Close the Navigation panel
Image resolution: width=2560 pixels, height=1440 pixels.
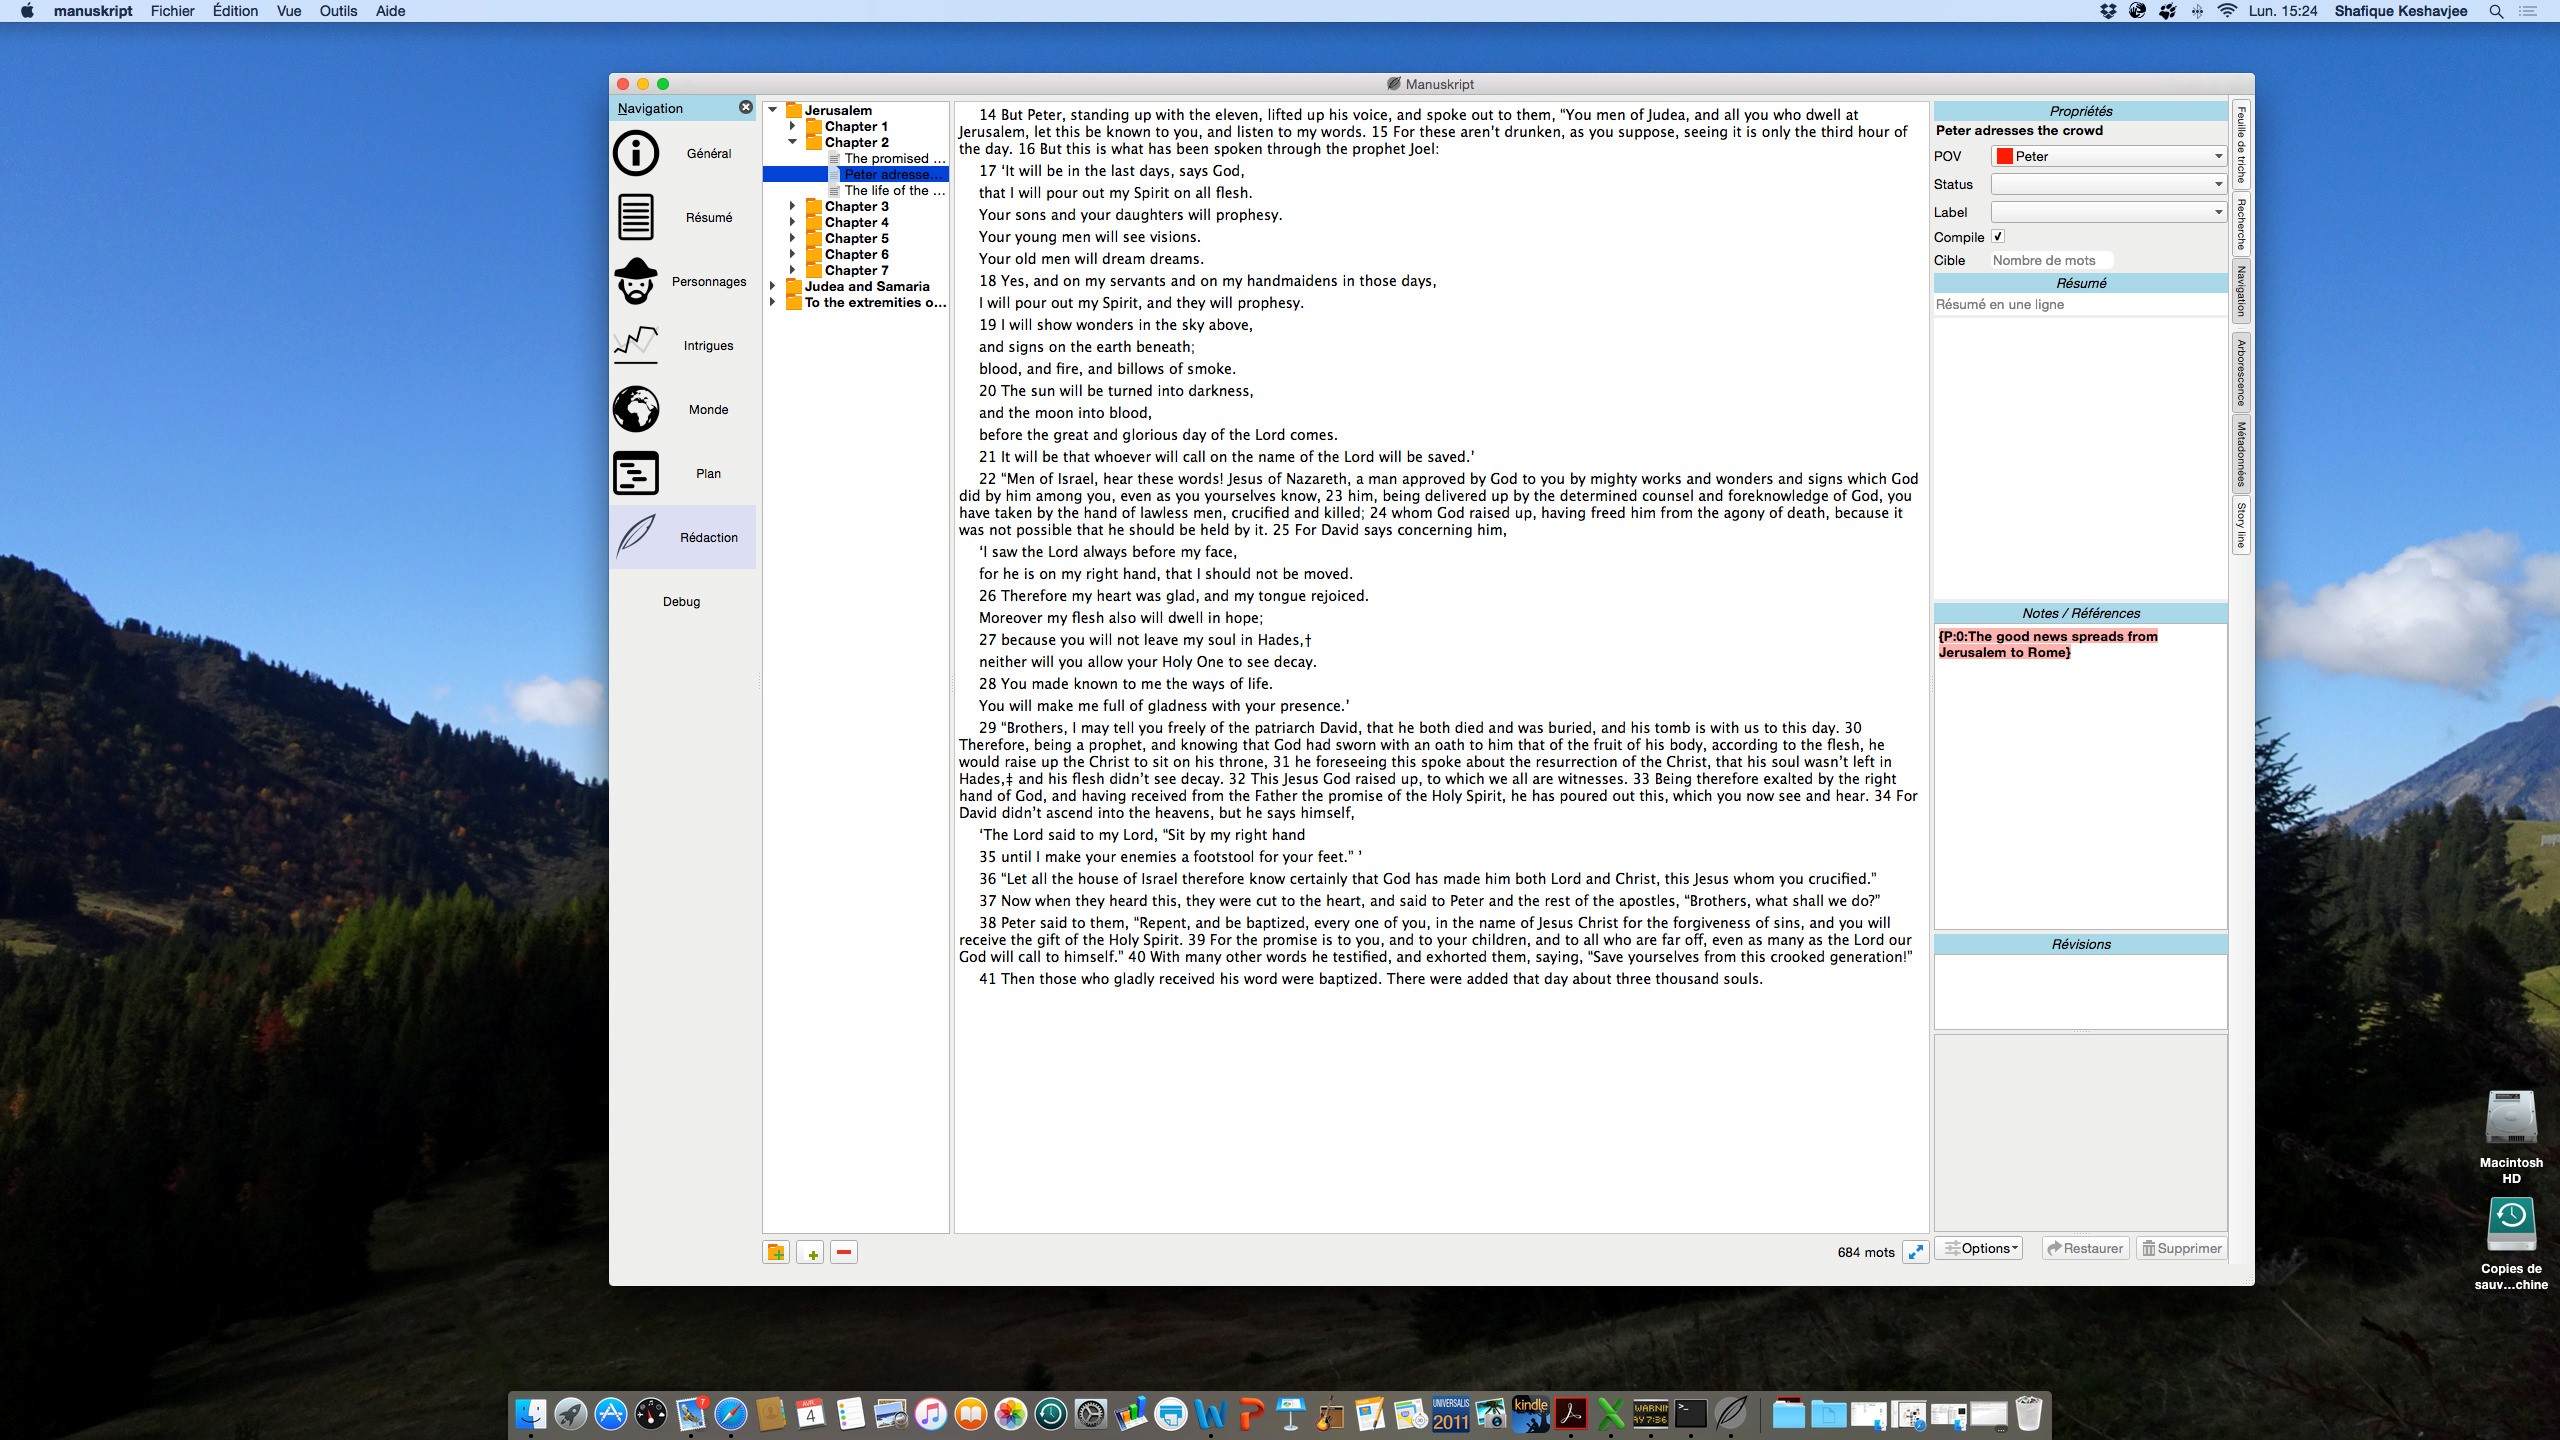(745, 107)
